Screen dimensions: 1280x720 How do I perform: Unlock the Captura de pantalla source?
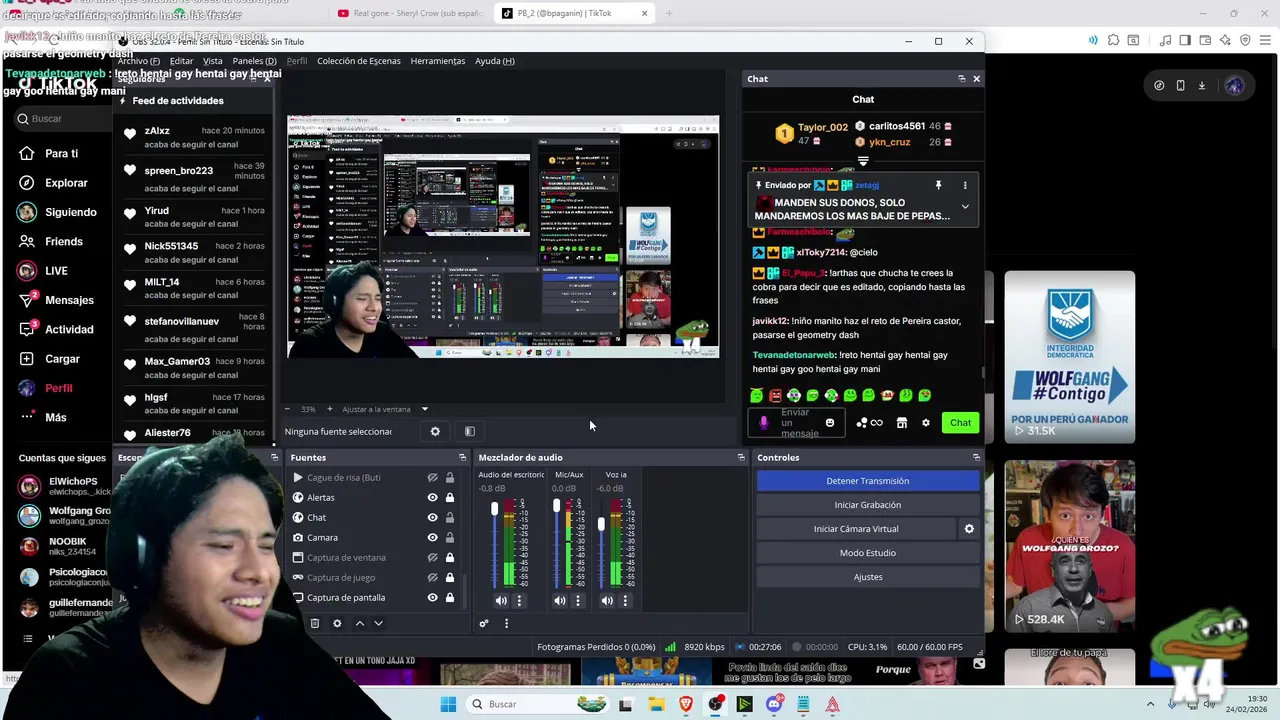click(x=450, y=598)
